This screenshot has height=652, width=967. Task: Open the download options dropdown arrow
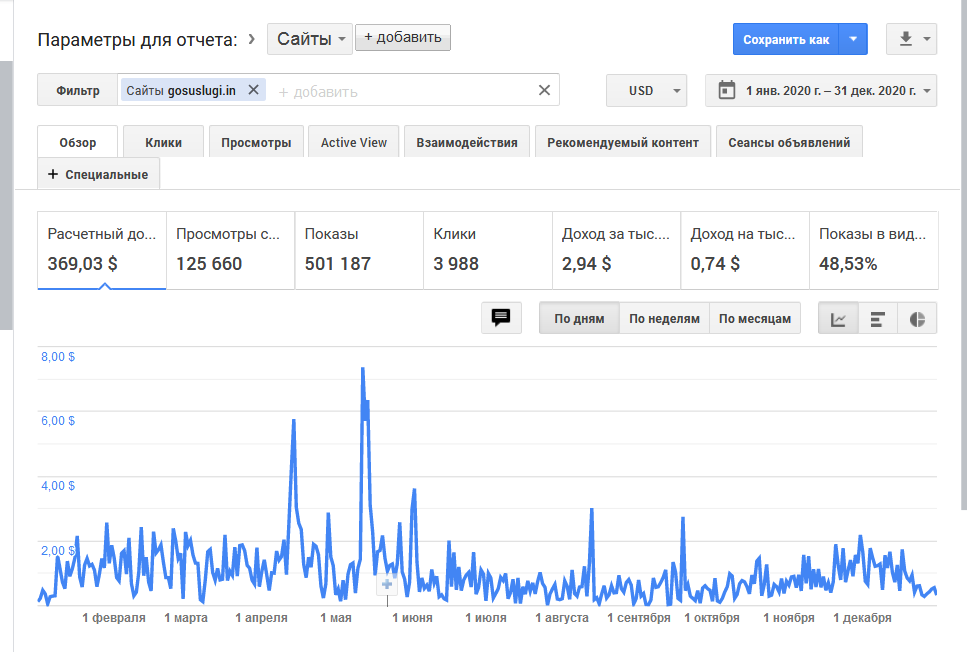pyautogui.click(x=926, y=39)
